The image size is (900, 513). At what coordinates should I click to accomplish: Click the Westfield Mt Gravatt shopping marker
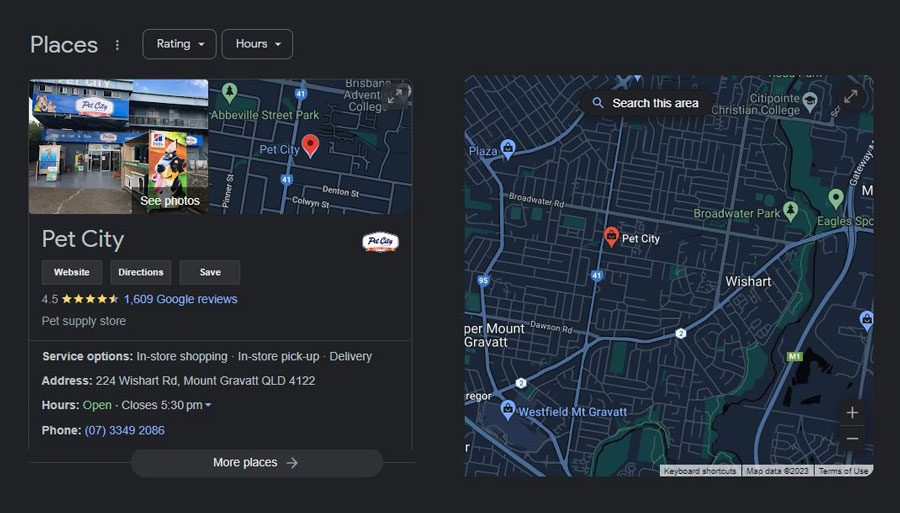[x=507, y=410]
